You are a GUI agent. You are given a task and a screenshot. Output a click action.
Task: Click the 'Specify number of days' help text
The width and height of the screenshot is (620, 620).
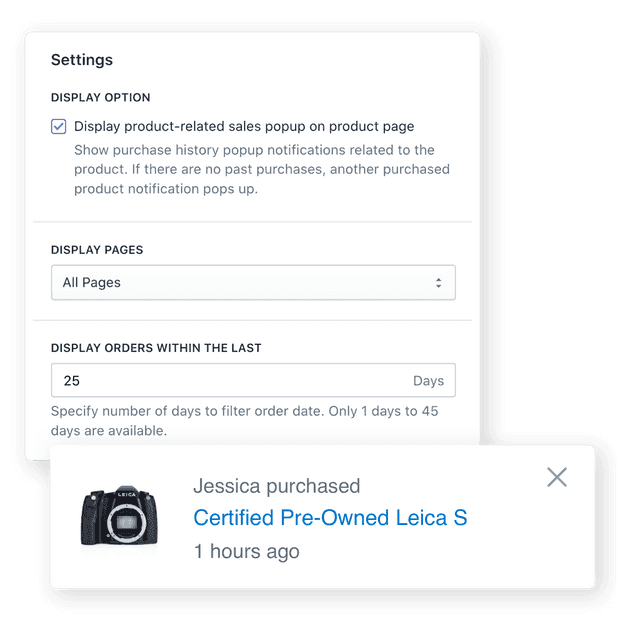244,421
